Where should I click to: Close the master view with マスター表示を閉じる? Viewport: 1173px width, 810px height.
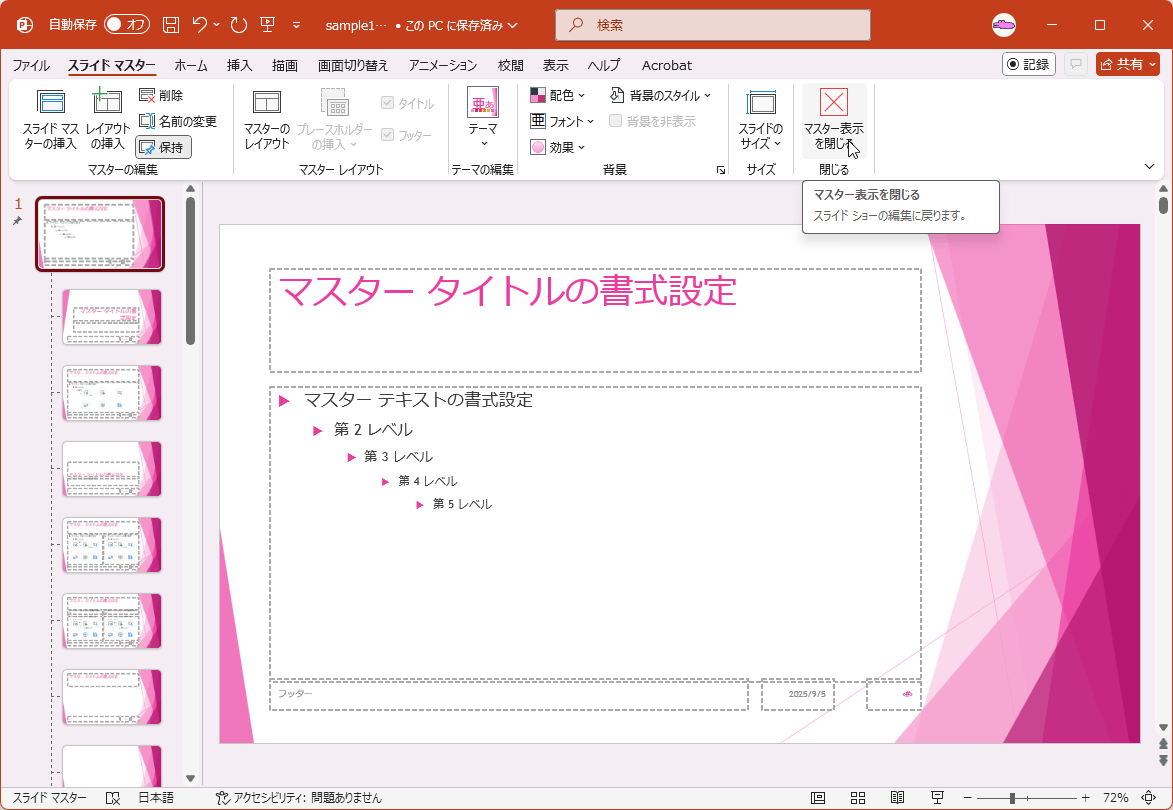[x=833, y=120]
